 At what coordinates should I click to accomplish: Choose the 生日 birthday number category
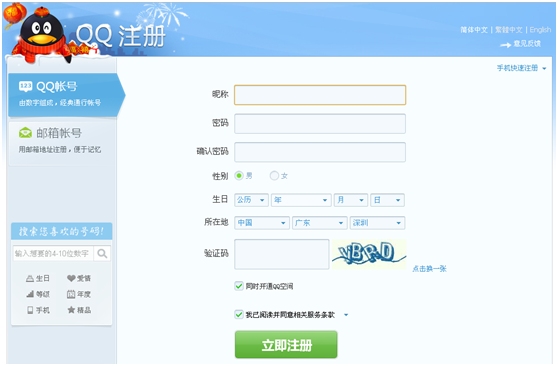(x=38, y=278)
